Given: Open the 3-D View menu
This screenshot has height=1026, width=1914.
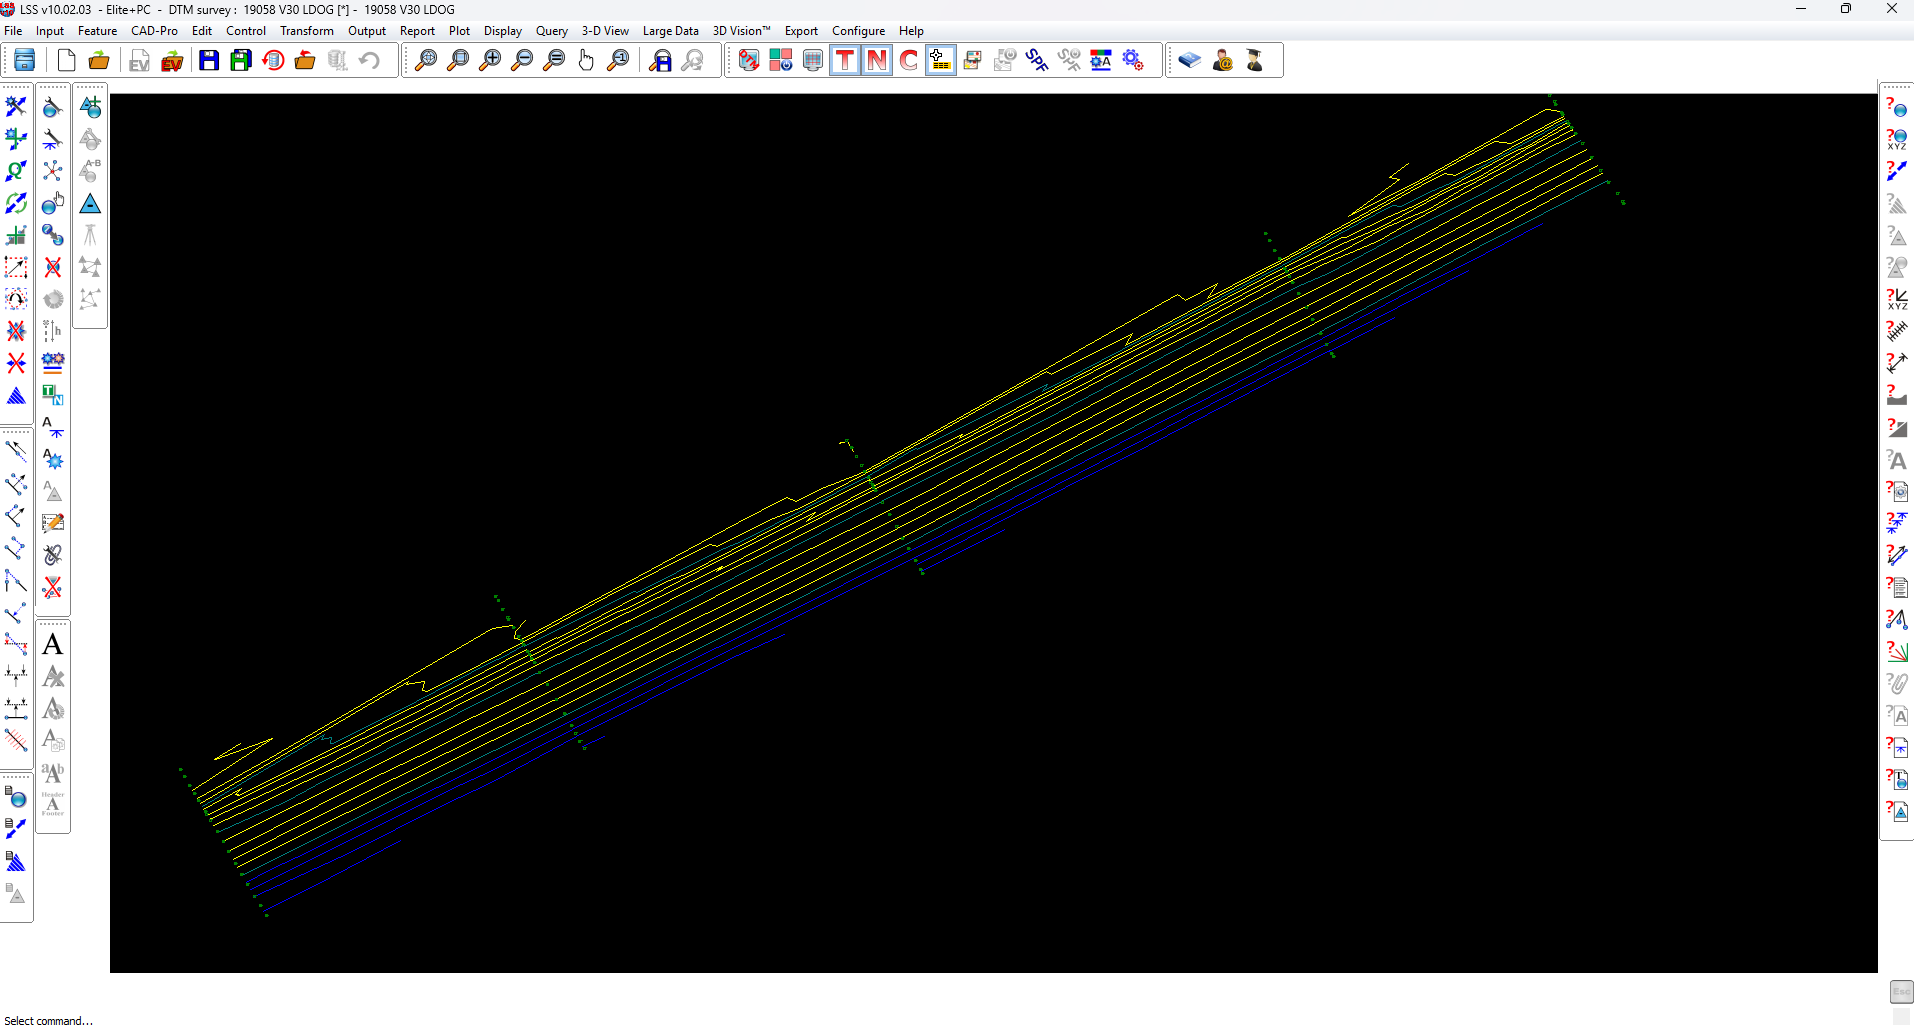Looking at the screenshot, I should click(605, 31).
